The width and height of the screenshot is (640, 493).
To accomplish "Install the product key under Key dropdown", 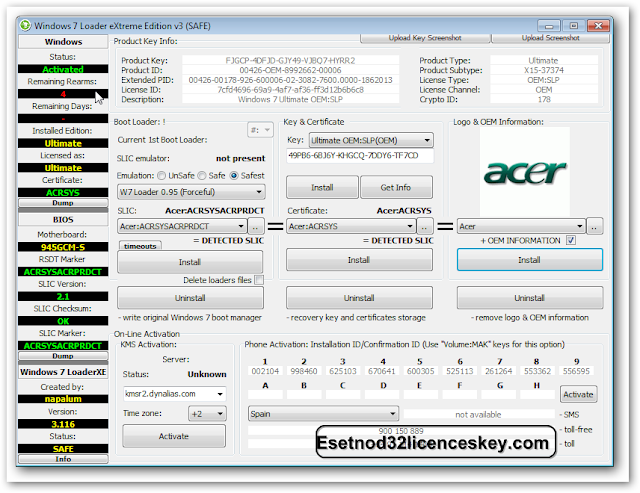I will pos(322,187).
